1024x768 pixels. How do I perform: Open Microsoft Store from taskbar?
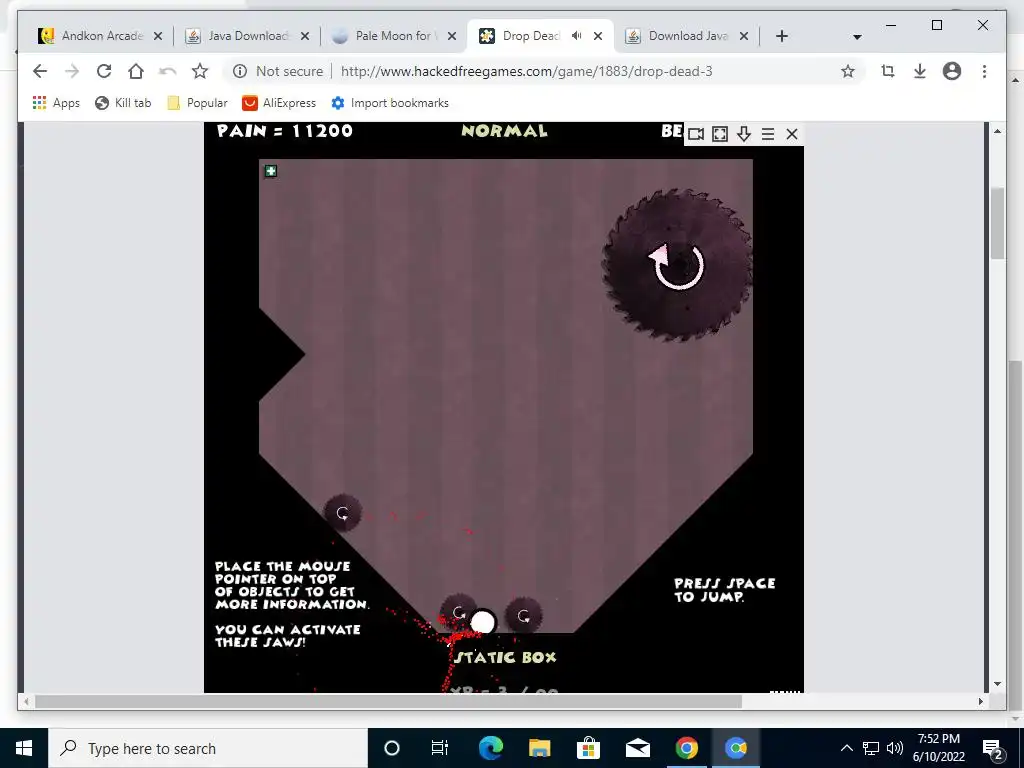pos(588,748)
